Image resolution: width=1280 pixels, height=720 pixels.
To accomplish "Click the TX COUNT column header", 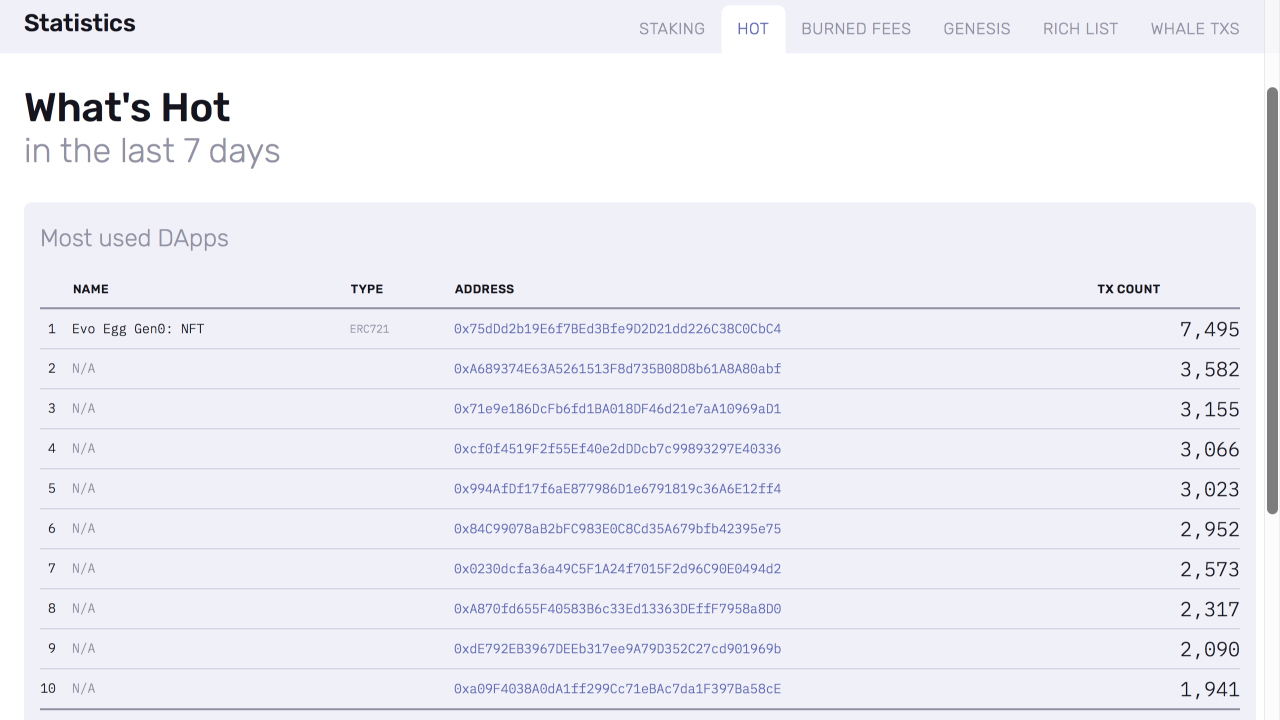I will (1129, 289).
